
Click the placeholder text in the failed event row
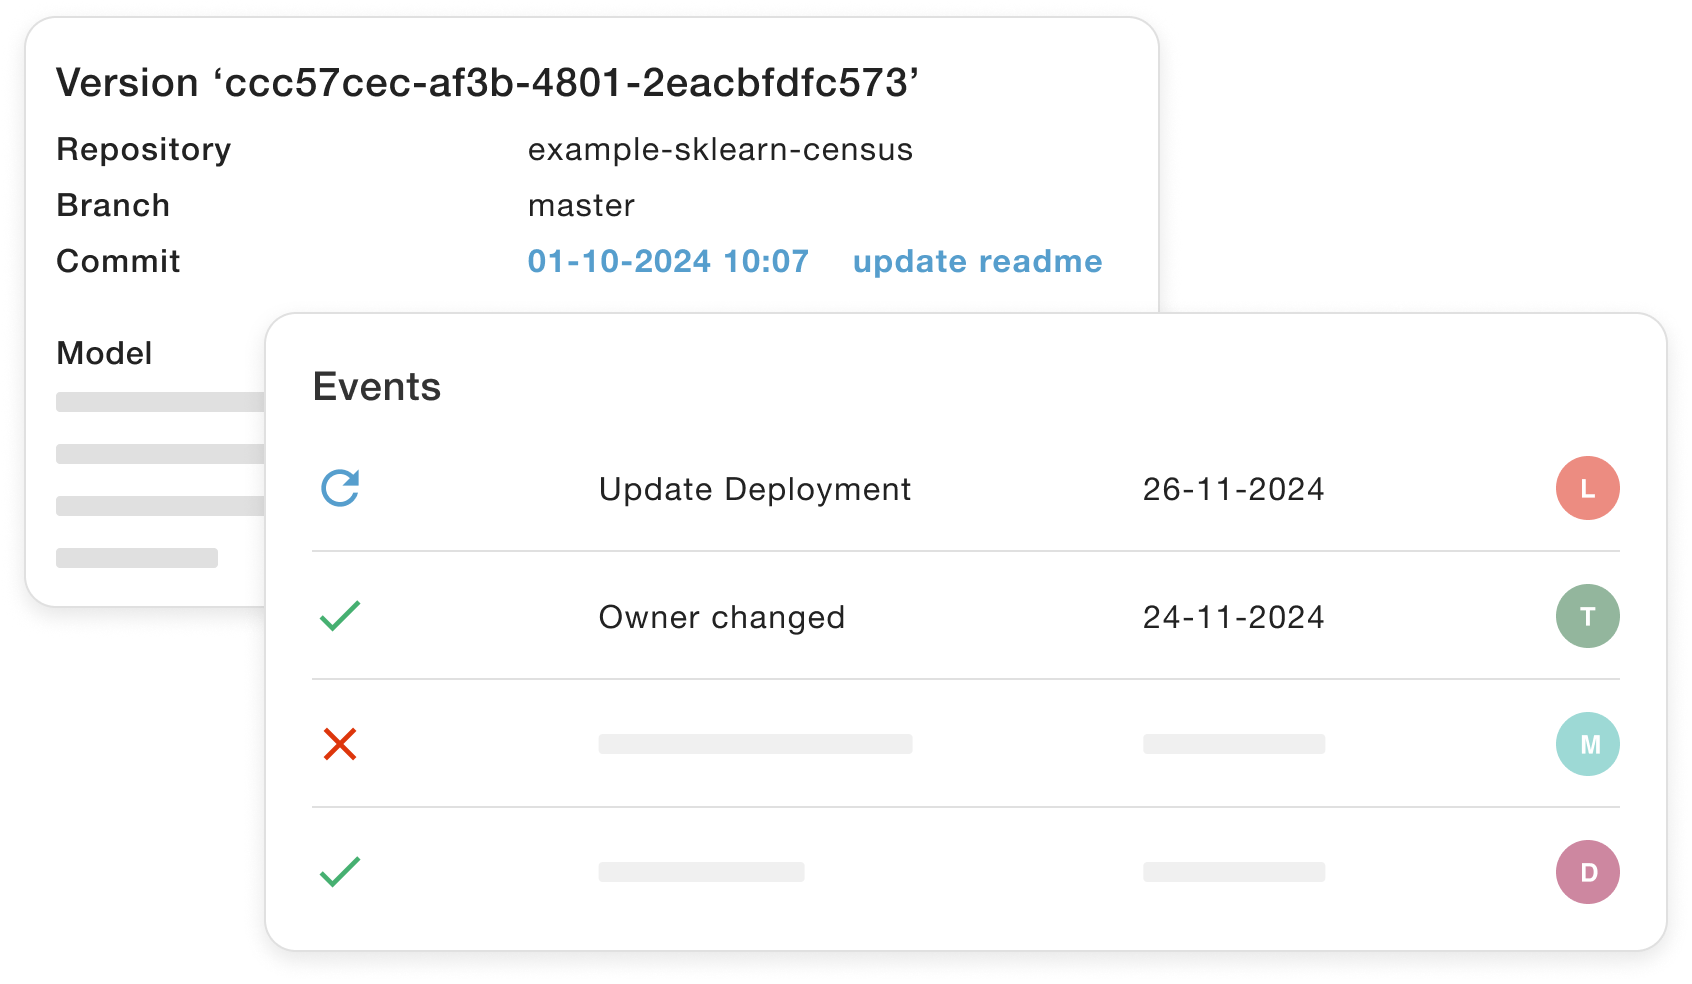coord(755,744)
